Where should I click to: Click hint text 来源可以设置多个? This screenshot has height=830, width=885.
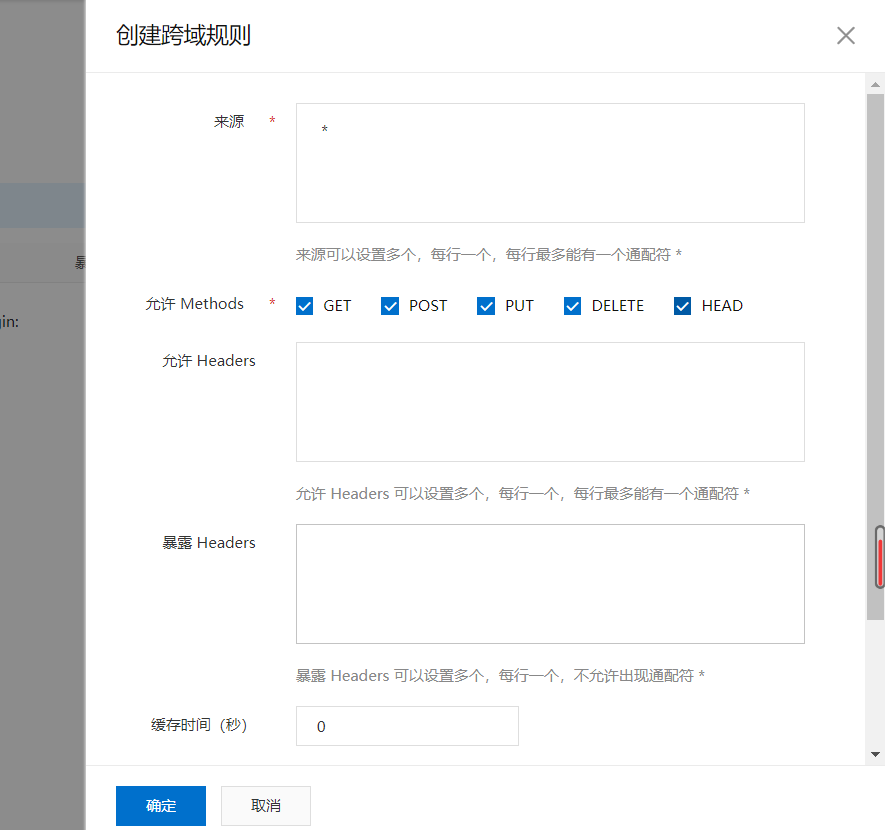pos(489,255)
